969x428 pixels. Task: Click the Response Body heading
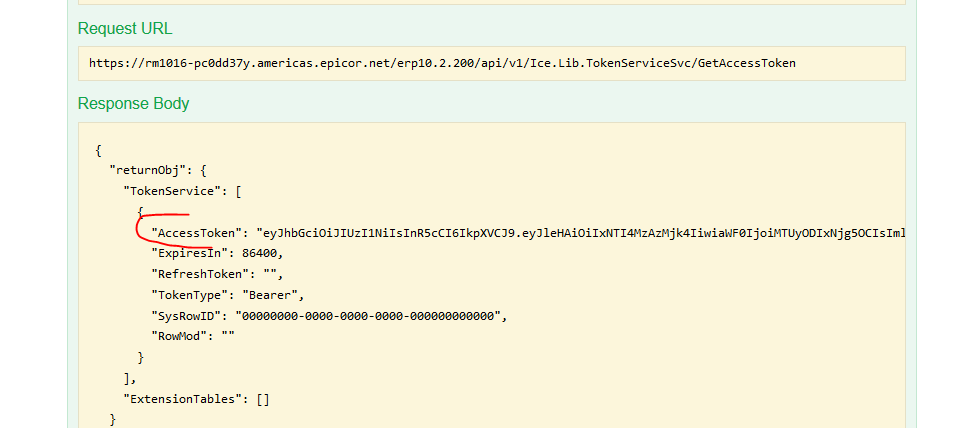point(133,103)
